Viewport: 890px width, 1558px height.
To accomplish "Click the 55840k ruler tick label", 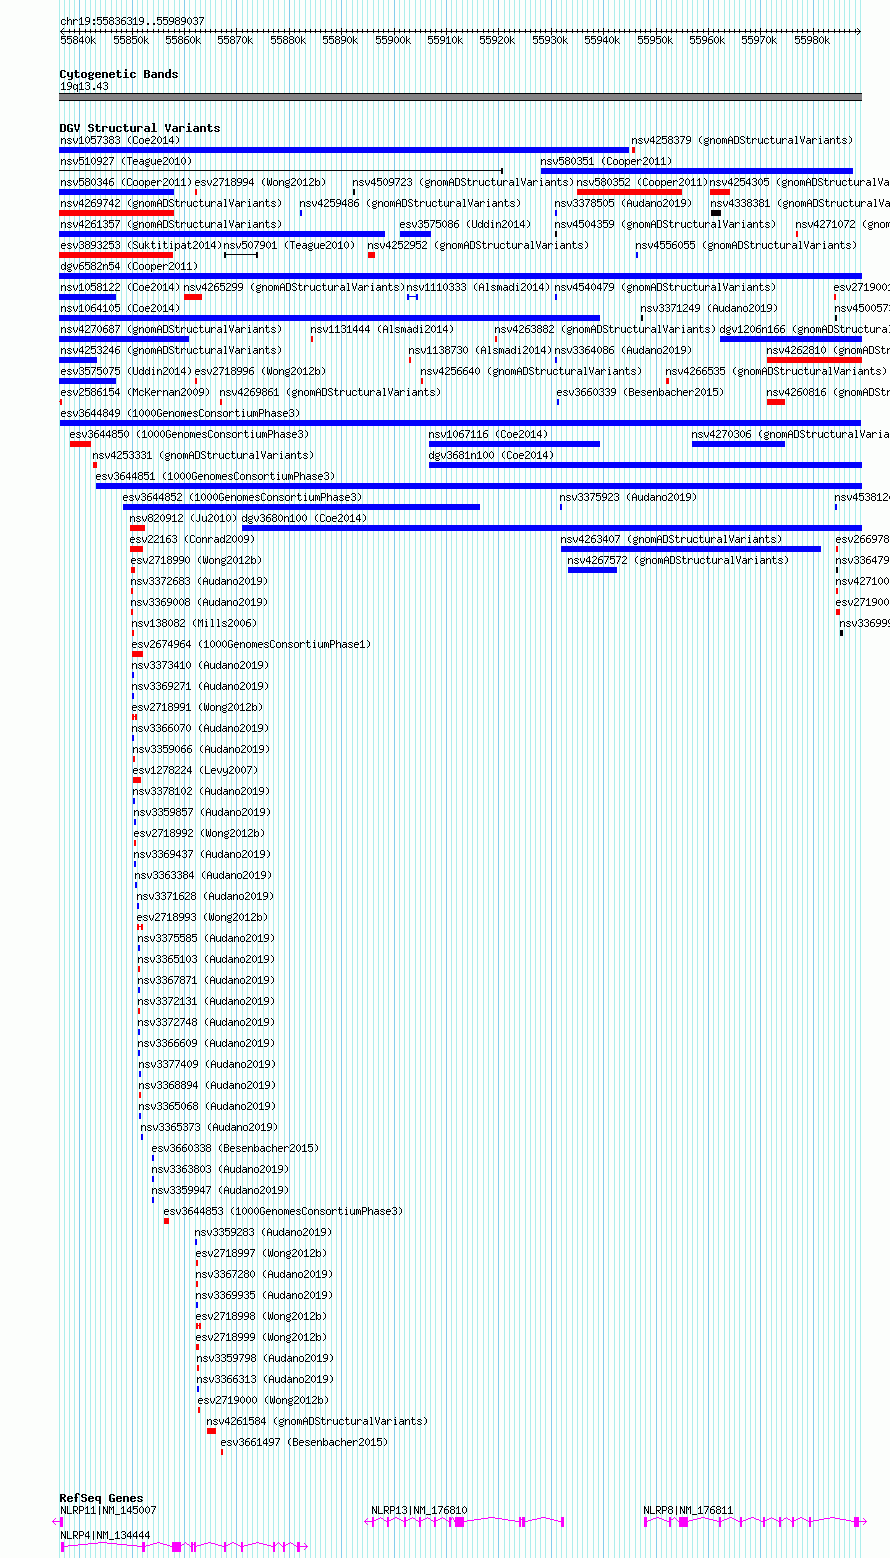I will click(78, 40).
